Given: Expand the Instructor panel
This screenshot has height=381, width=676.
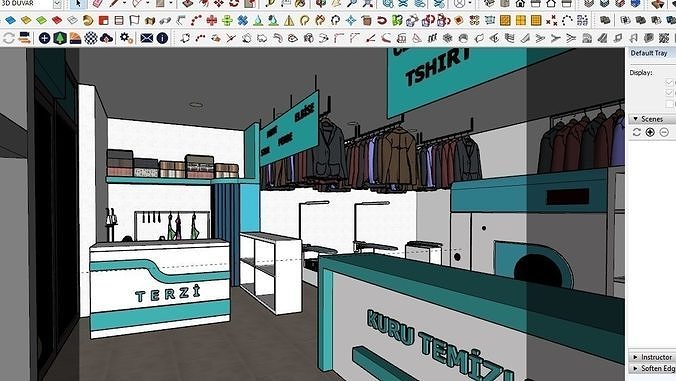Looking at the screenshot, I should pos(635,357).
